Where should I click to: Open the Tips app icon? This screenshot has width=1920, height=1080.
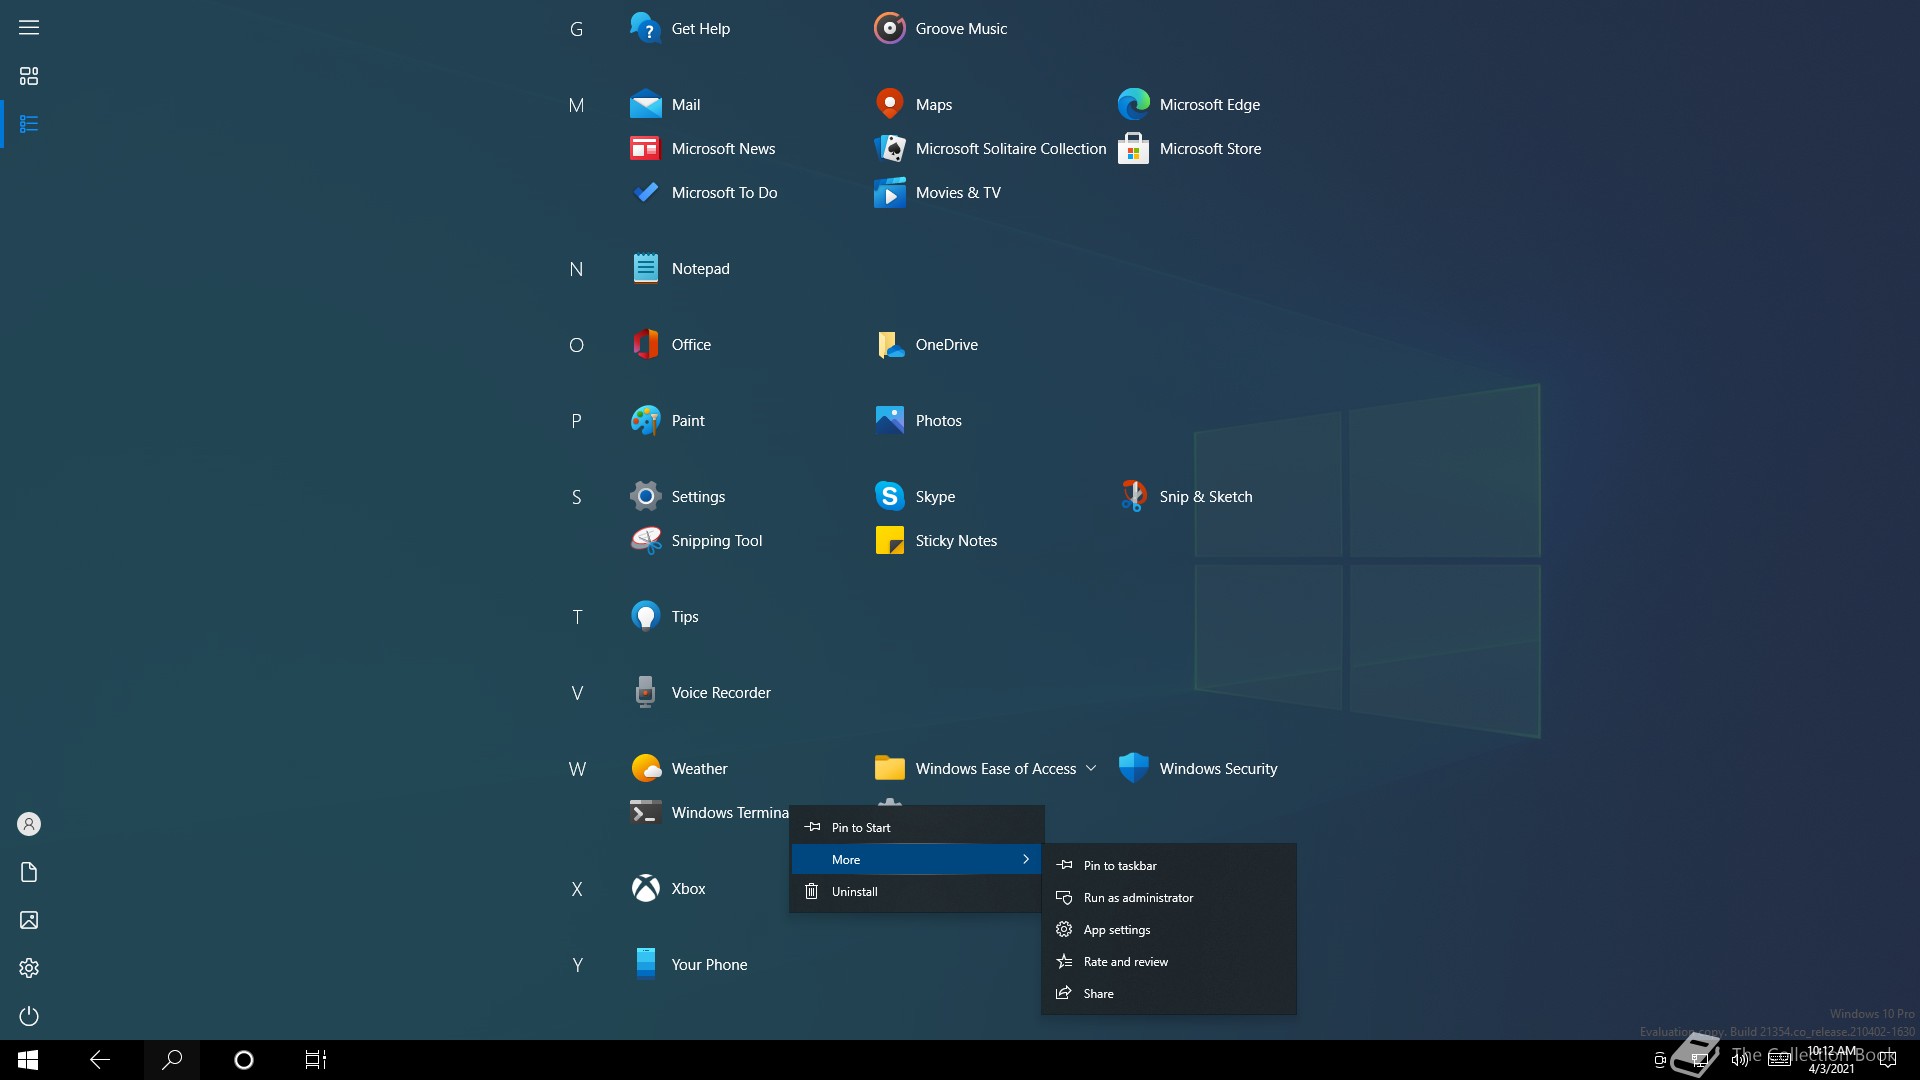click(x=645, y=616)
